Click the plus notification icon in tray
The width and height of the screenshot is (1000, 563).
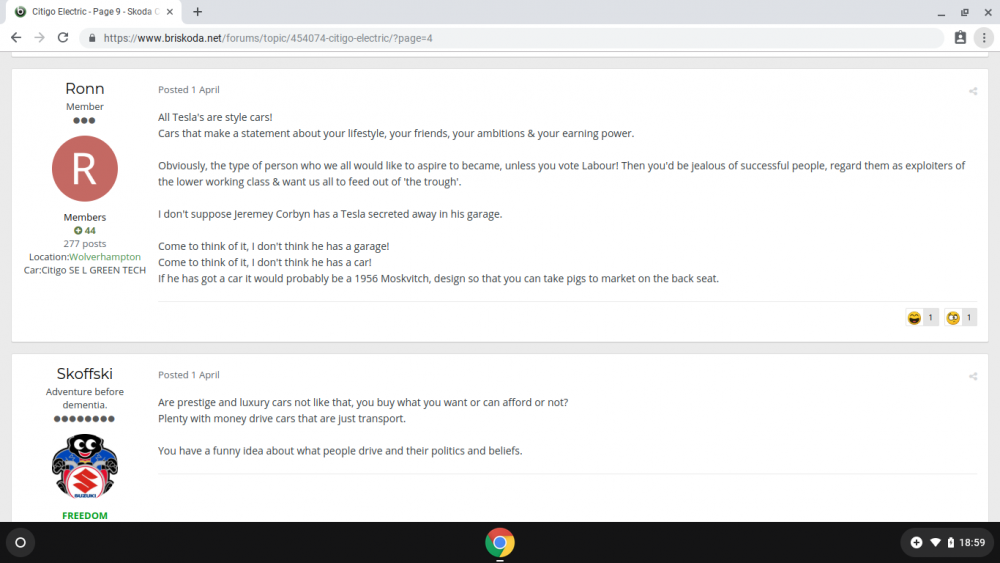916,543
